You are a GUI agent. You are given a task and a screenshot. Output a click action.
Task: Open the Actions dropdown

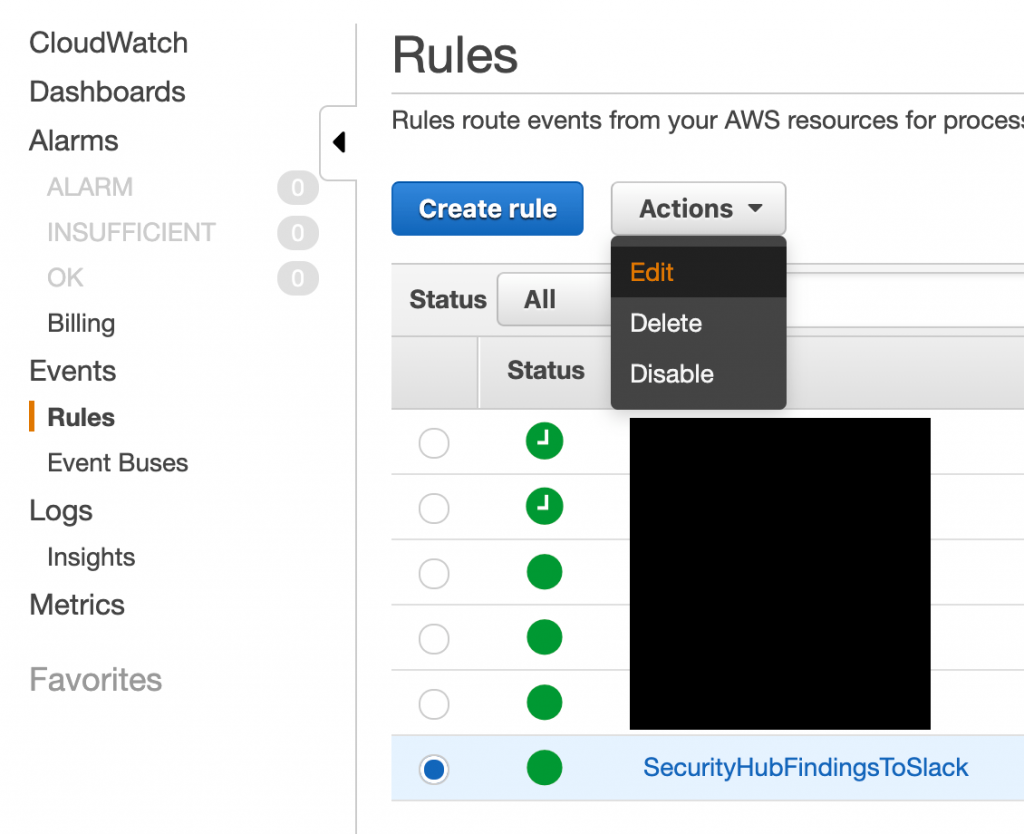coord(698,209)
